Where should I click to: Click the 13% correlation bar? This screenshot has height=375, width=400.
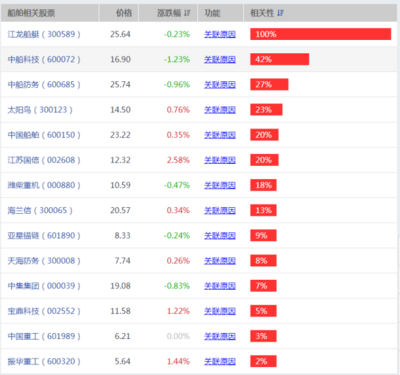[263, 210]
